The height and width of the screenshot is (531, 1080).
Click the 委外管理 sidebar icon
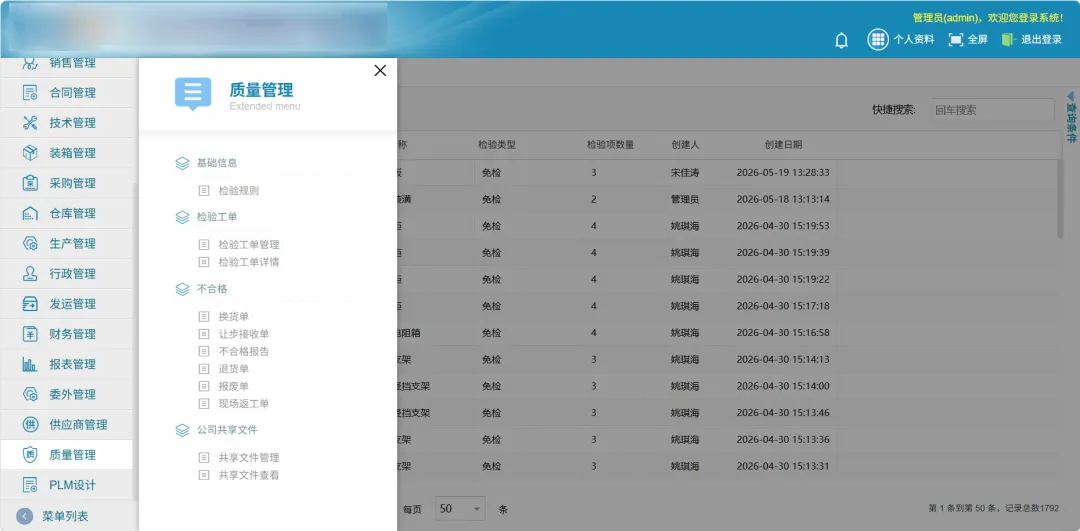(x=30, y=395)
